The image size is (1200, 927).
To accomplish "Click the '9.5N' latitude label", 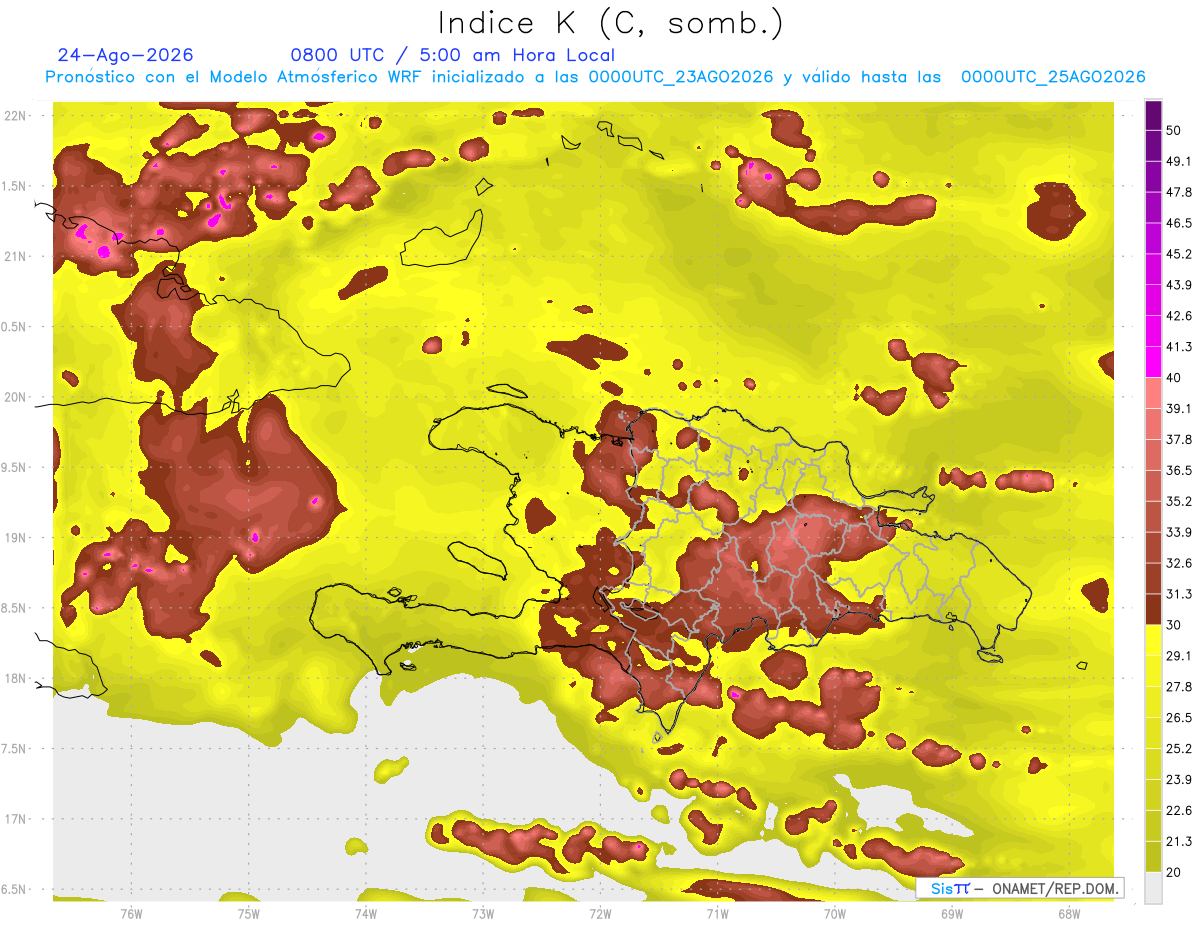I will pyautogui.click(x=15, y=467).
